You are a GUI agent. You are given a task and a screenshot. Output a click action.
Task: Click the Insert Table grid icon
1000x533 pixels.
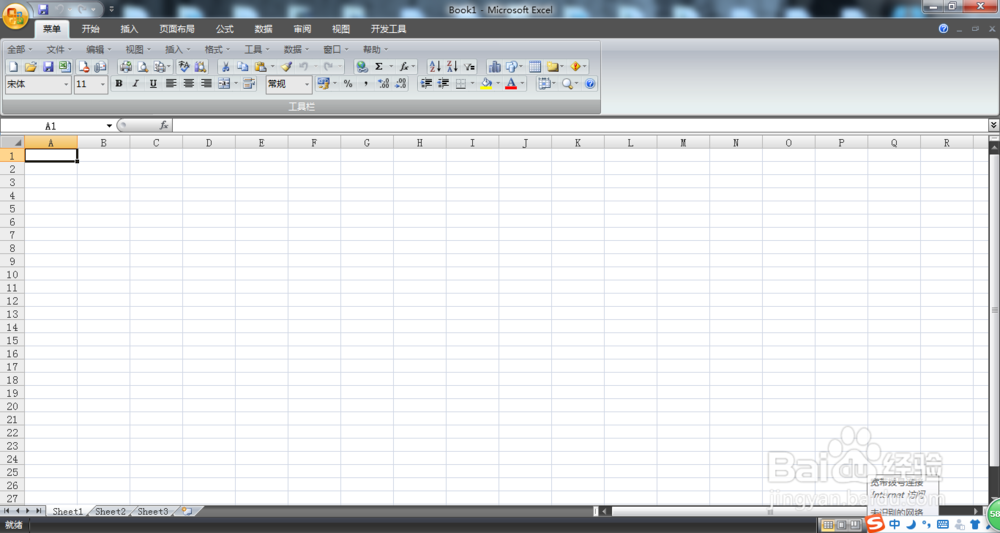pos(535,66)
